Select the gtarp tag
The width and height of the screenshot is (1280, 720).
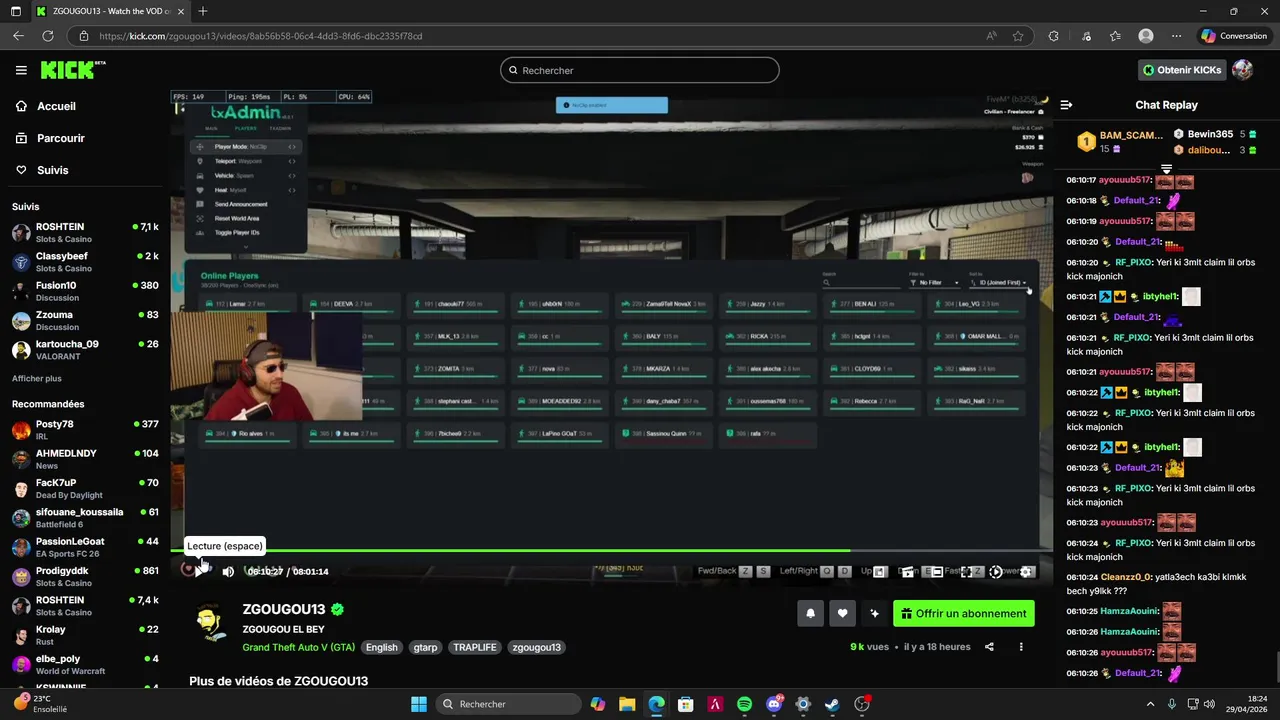[425, 647]
